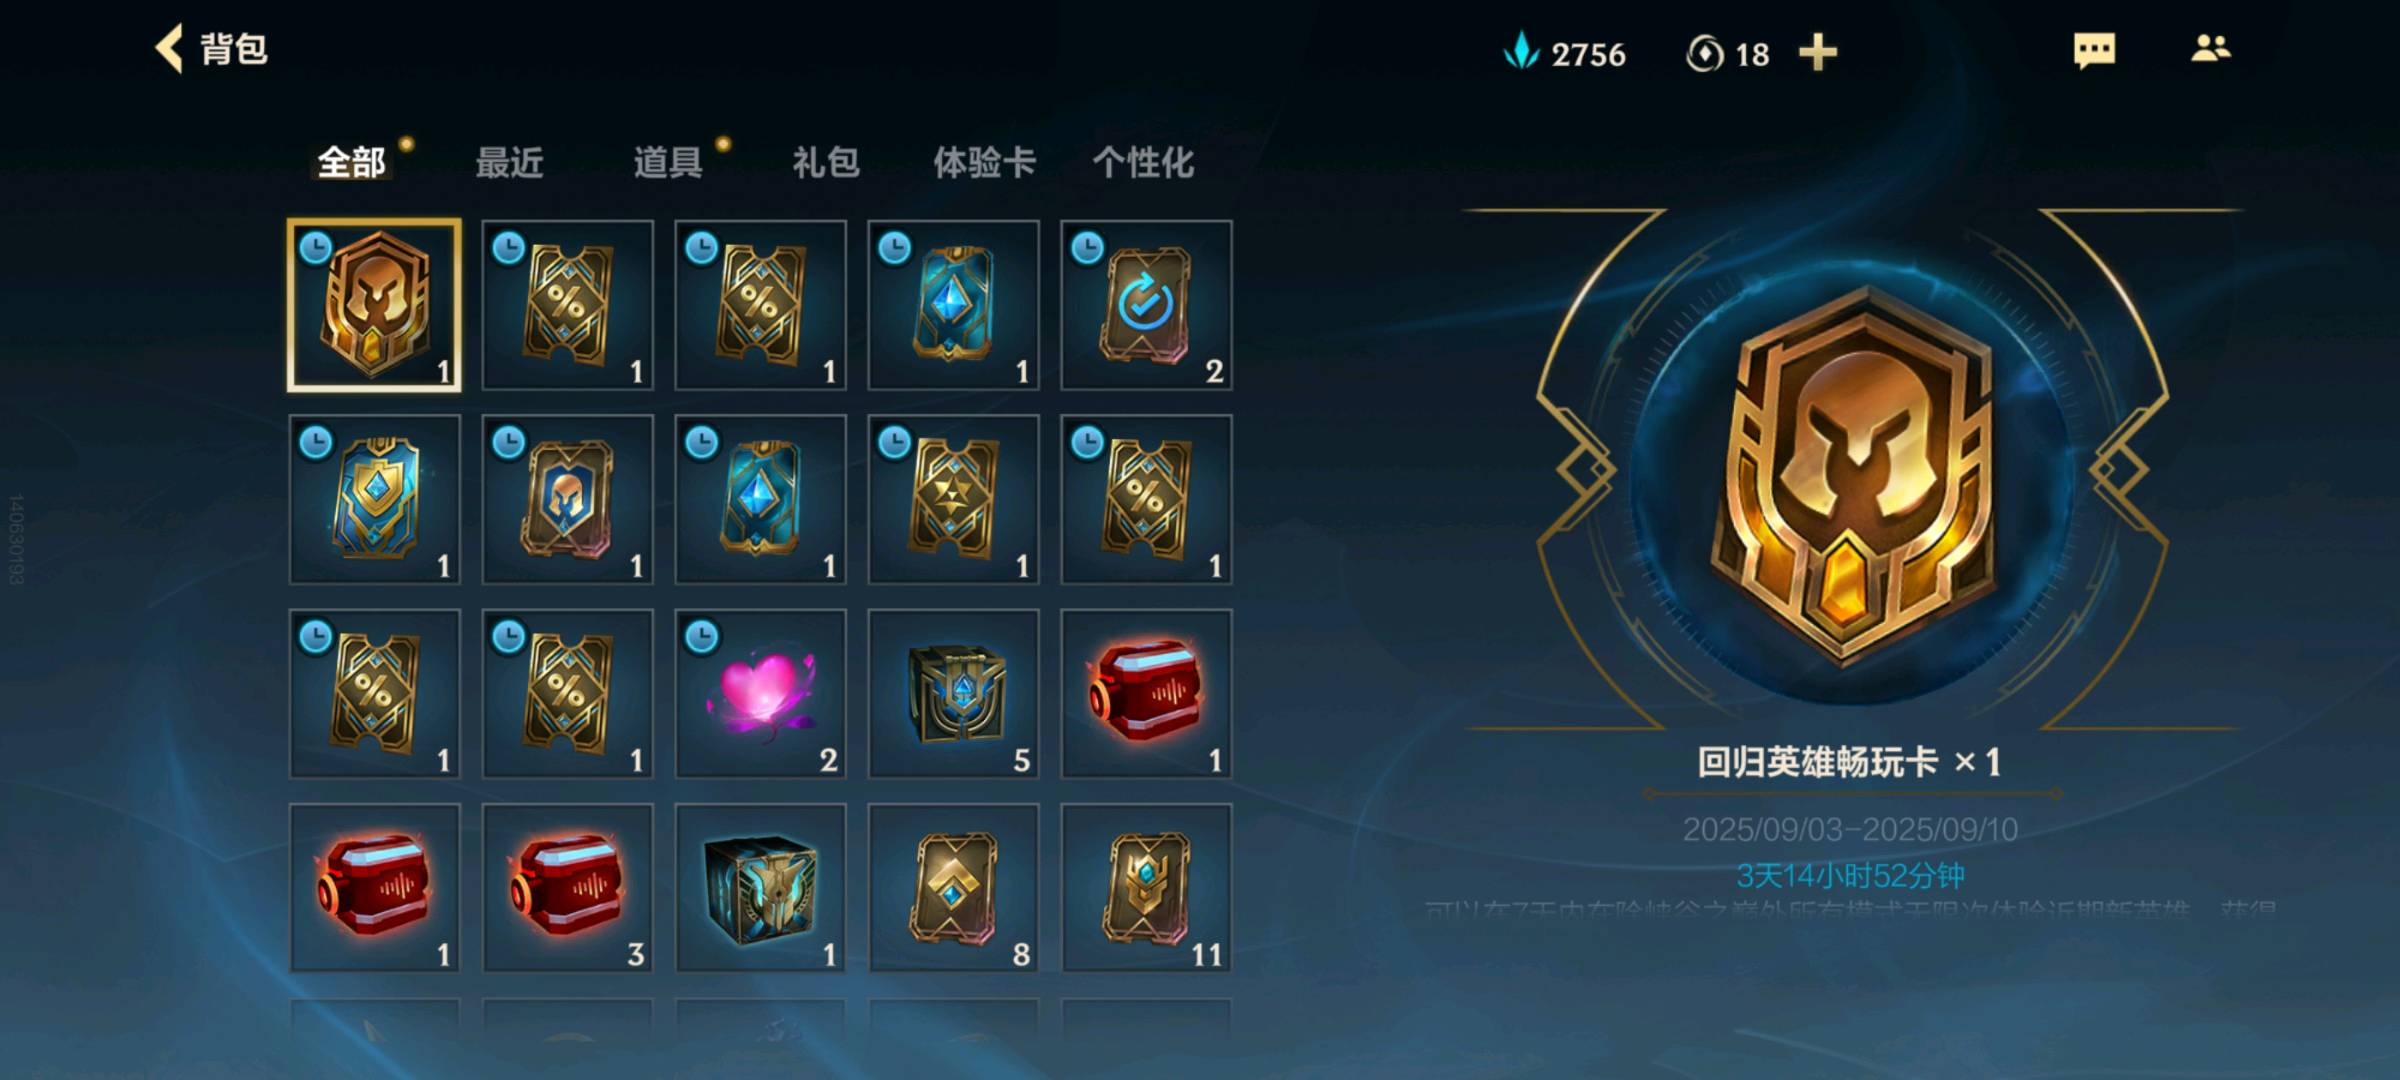Image resolution: width=2400 pixels, height=1080 pixels.
Task: Select the first helmet badge item in grid
Action: click(x=374, y=305)
